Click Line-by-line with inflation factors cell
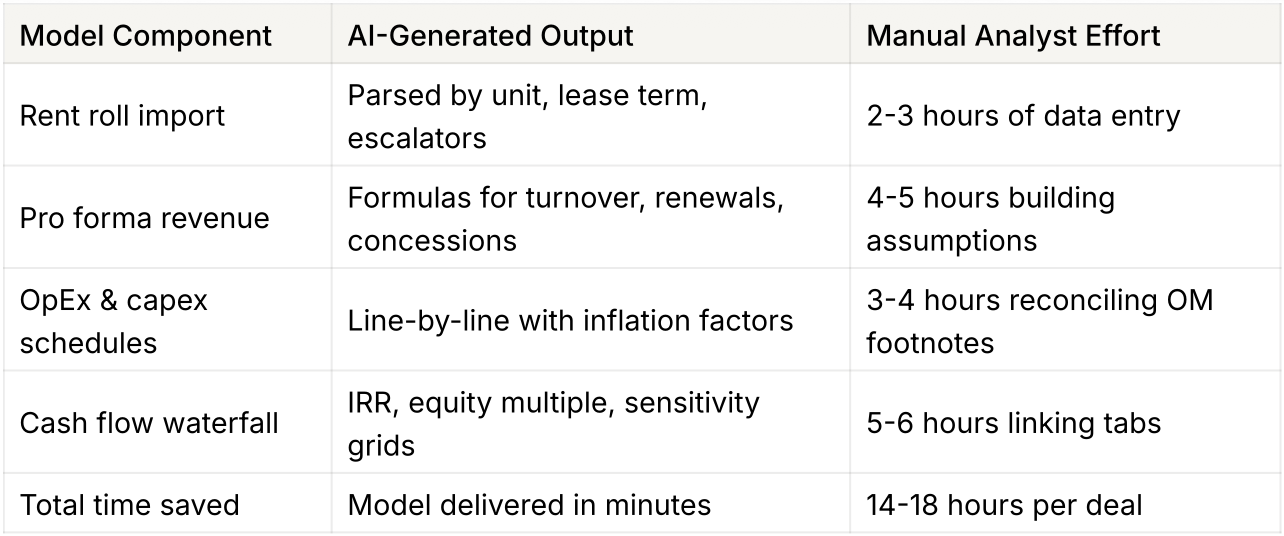1284x536 pixels. pyautogui.click(x=590, y=321)
